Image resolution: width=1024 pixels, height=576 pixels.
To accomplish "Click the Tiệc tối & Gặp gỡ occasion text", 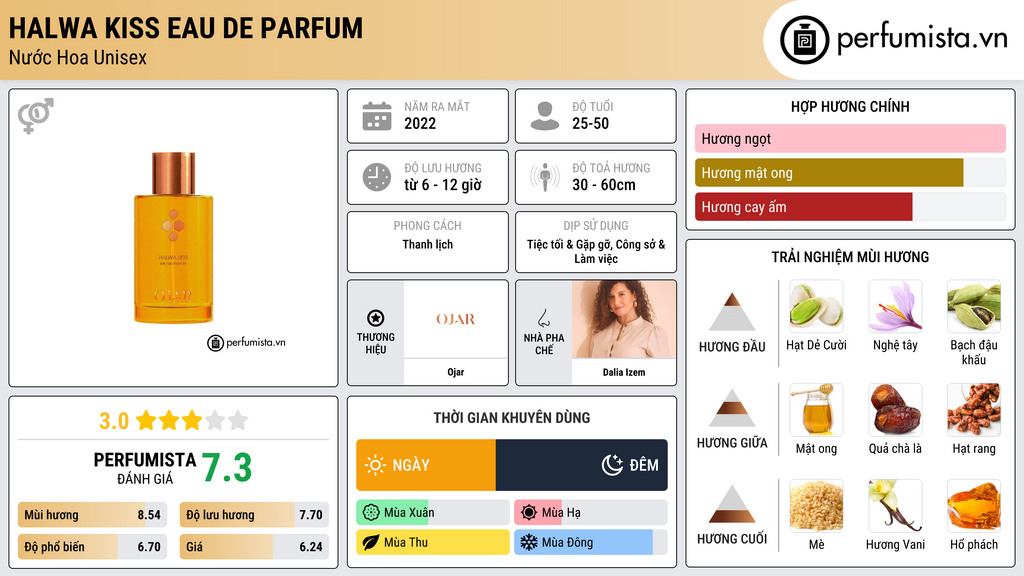I will [x=596, y=251].
